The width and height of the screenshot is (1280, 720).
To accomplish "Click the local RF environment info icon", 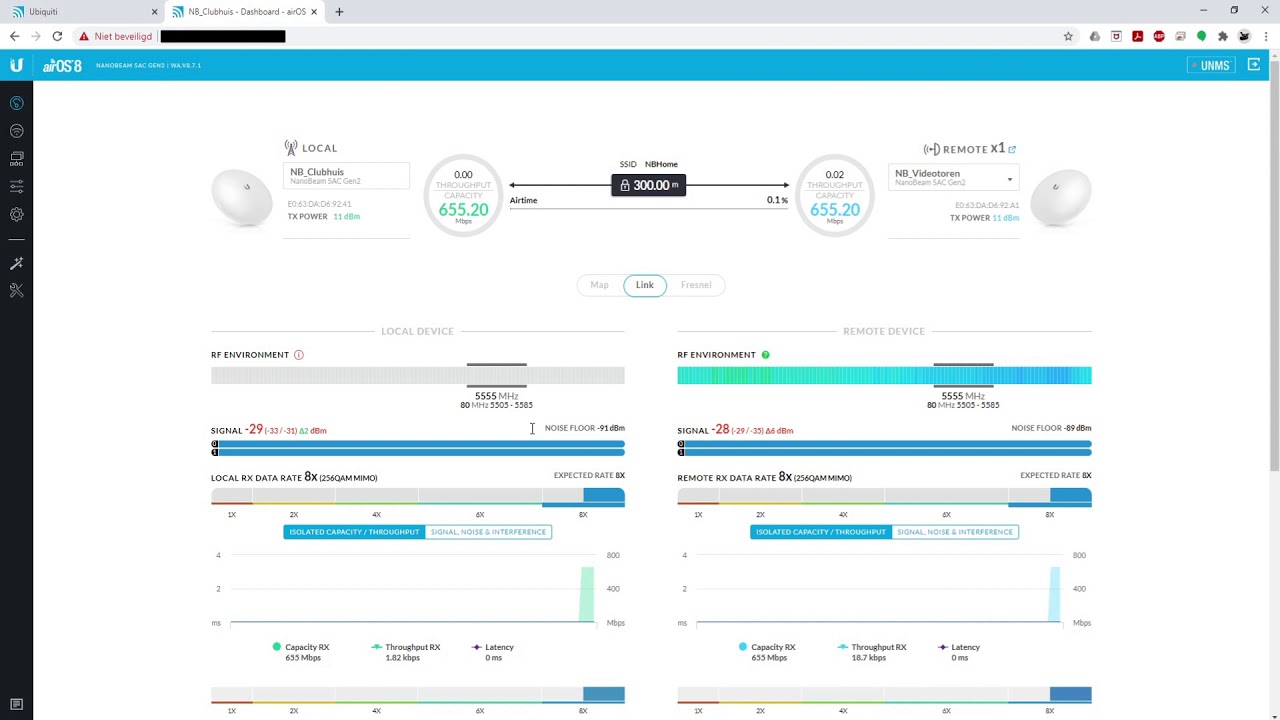I will pyautogui.click(x=298, y=355).
